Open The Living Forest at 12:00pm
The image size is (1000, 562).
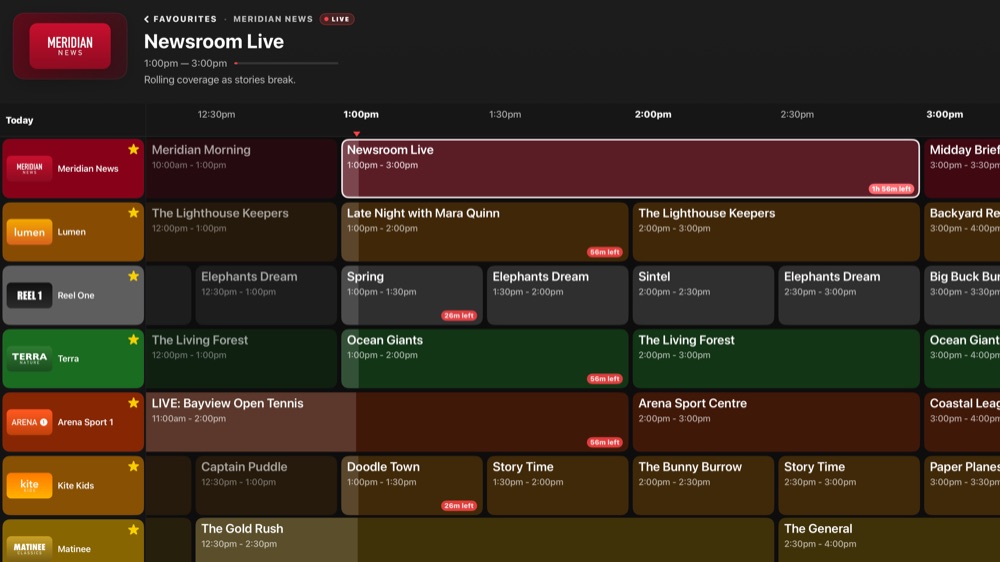coord(241,359)
